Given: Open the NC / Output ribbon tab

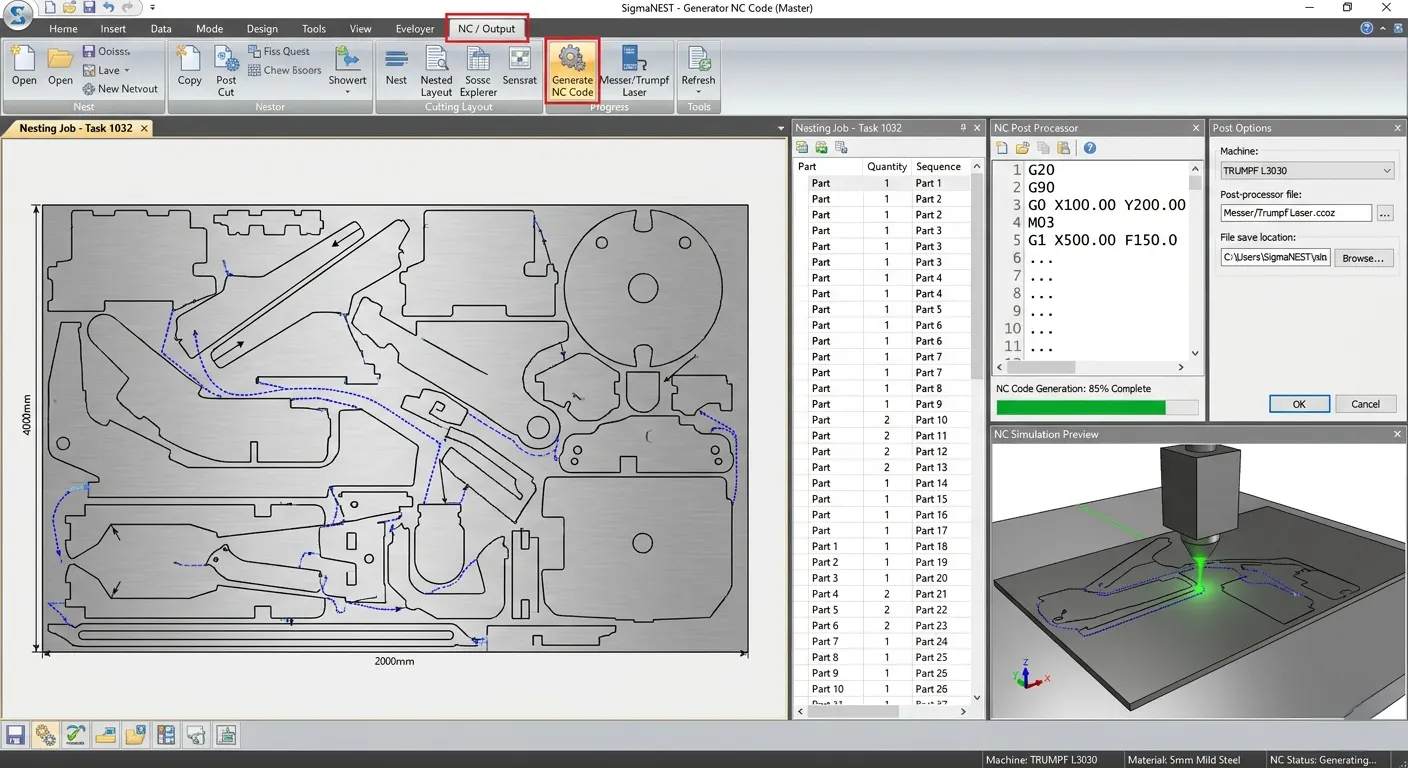Looking at the screenshot, I should coord(486,29).
